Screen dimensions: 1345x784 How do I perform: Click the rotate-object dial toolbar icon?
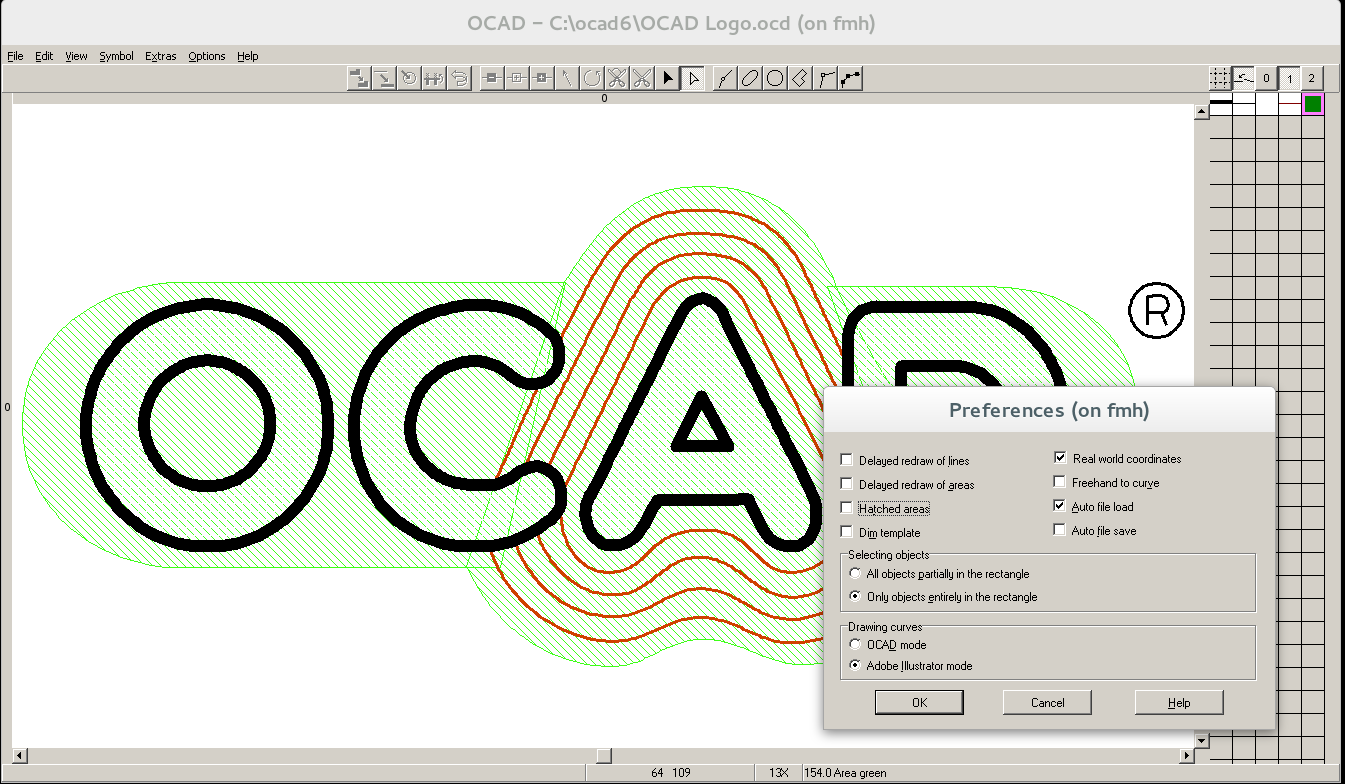(409, 78)
